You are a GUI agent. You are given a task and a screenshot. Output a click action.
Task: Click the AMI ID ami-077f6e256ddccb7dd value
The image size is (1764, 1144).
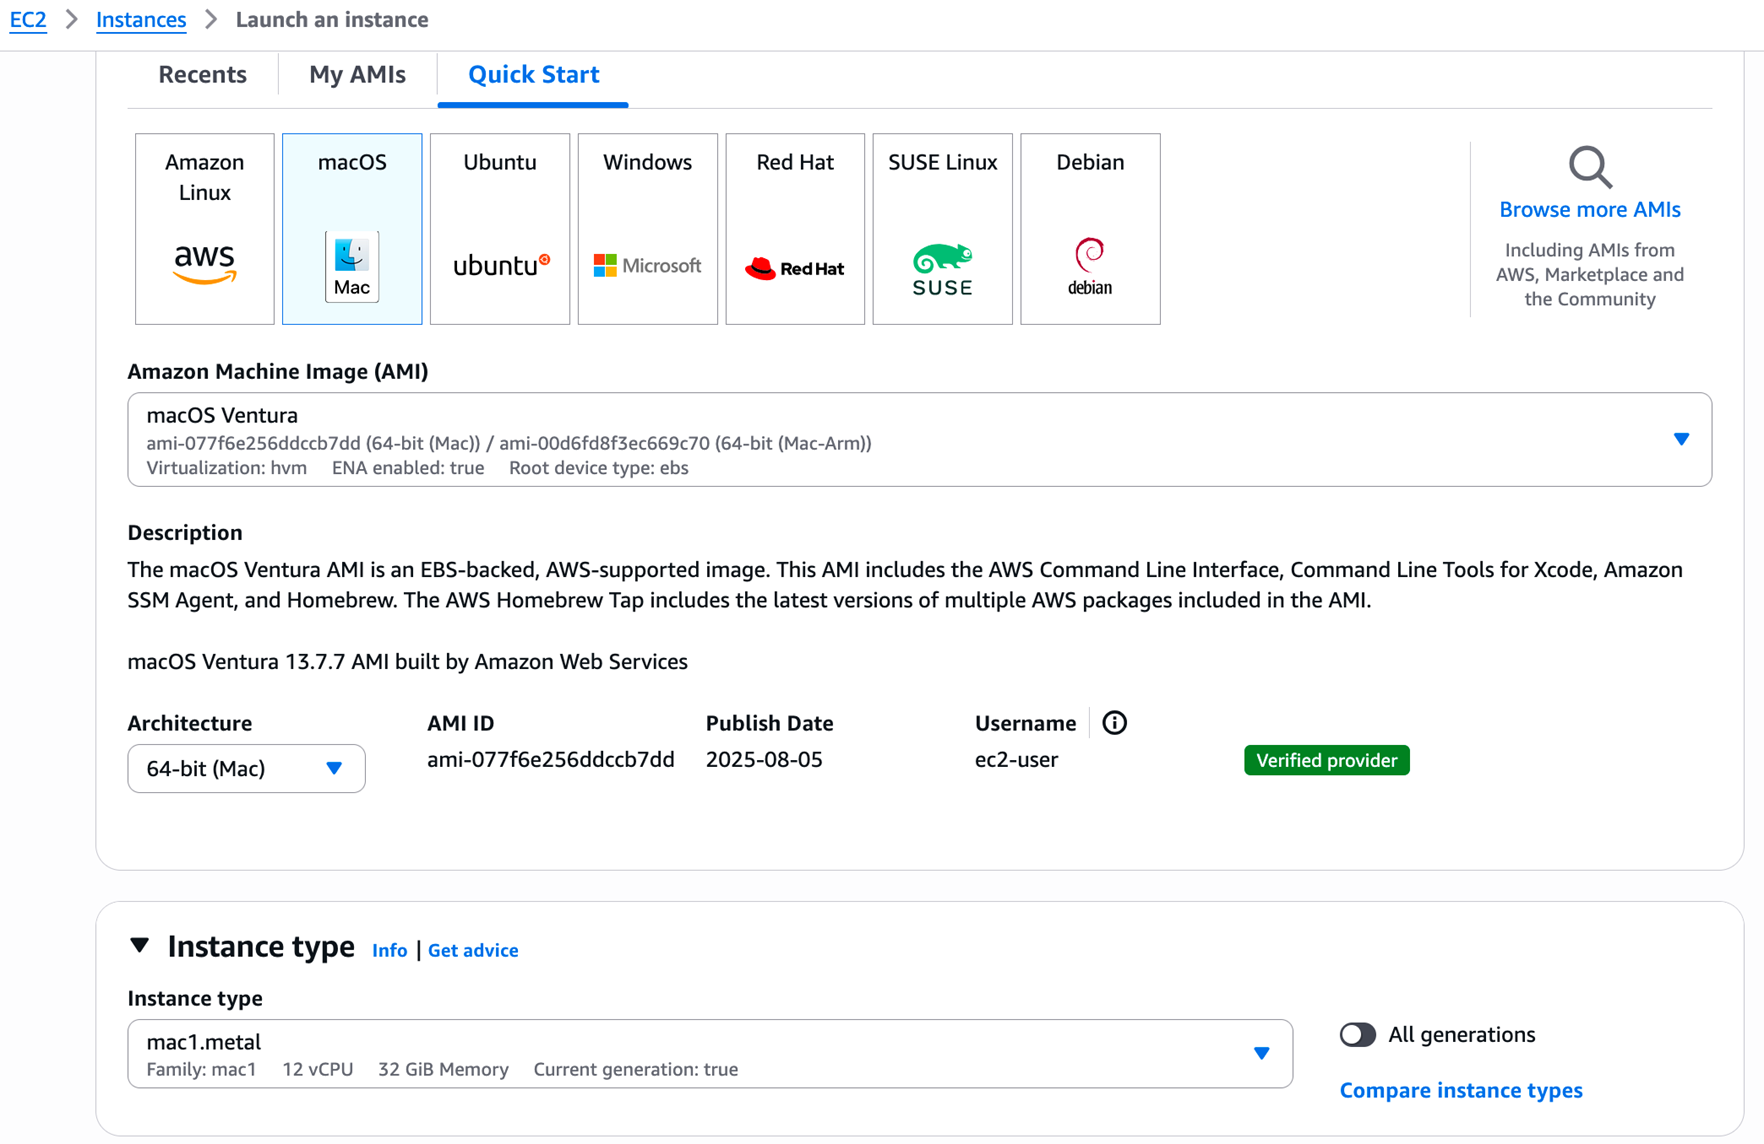point(551,760)
